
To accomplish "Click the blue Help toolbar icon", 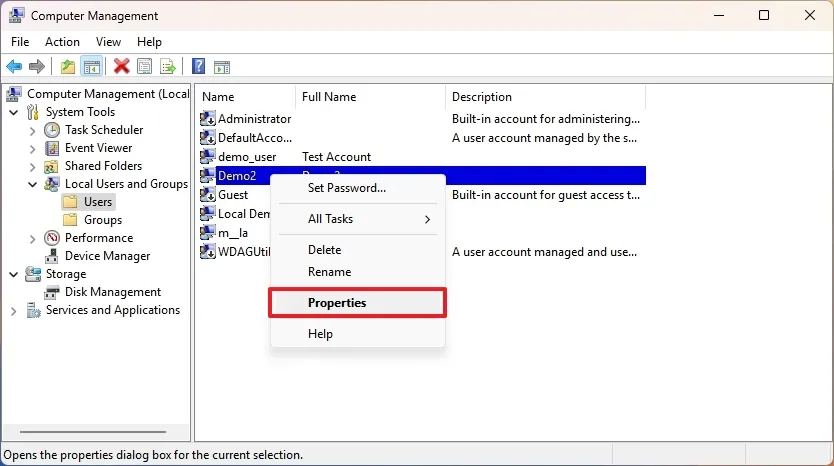I will 198,67.
